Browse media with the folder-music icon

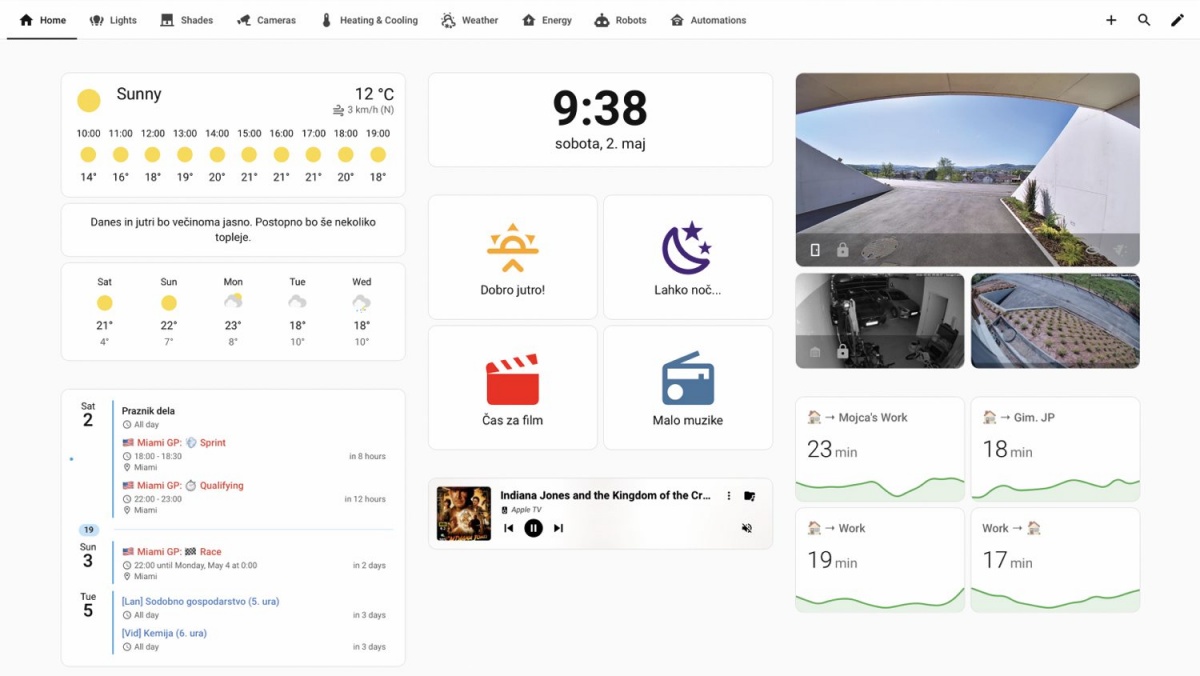tap(749, 496)
